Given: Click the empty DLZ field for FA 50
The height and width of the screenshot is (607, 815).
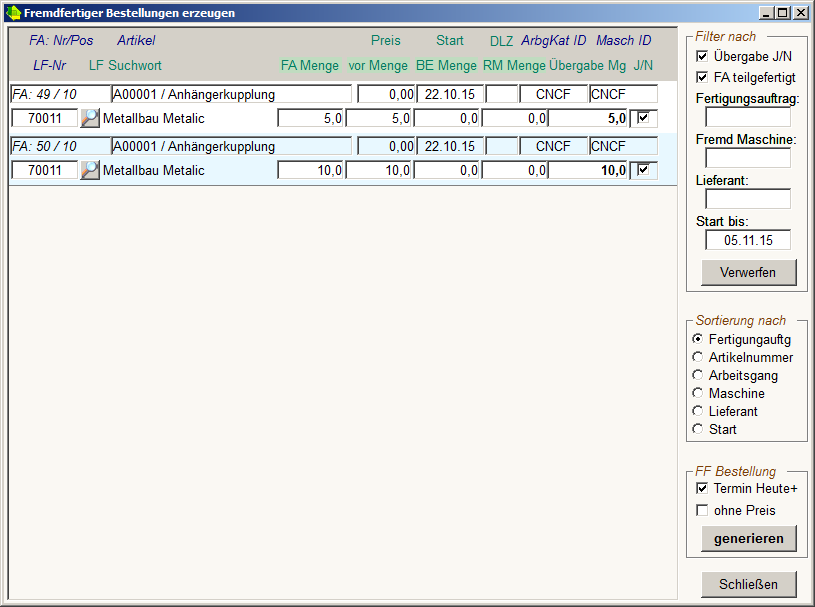Looking at the screenshot, I should (502, 146).
